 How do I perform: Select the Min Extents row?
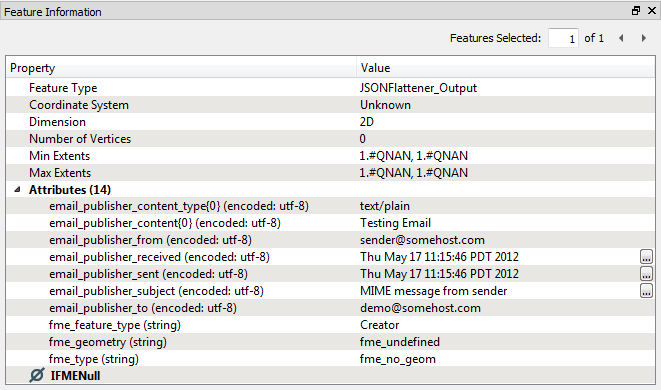point(330,156)
